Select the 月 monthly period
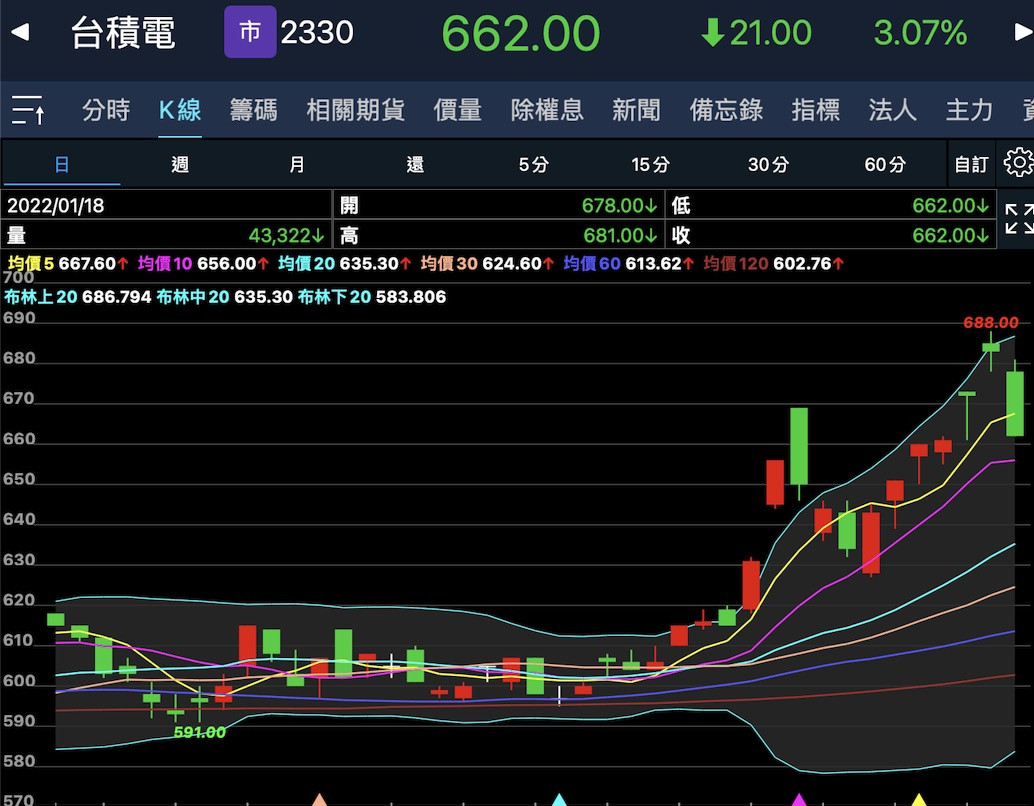This screenshot has height=806, width=1034. point(297,165)
